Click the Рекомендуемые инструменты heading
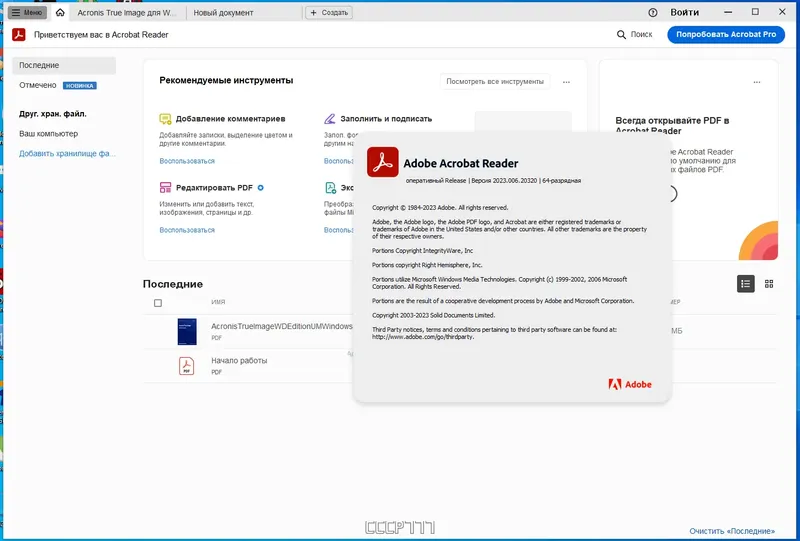The height and width of the screenshot is (541, 800). (226, 80)
